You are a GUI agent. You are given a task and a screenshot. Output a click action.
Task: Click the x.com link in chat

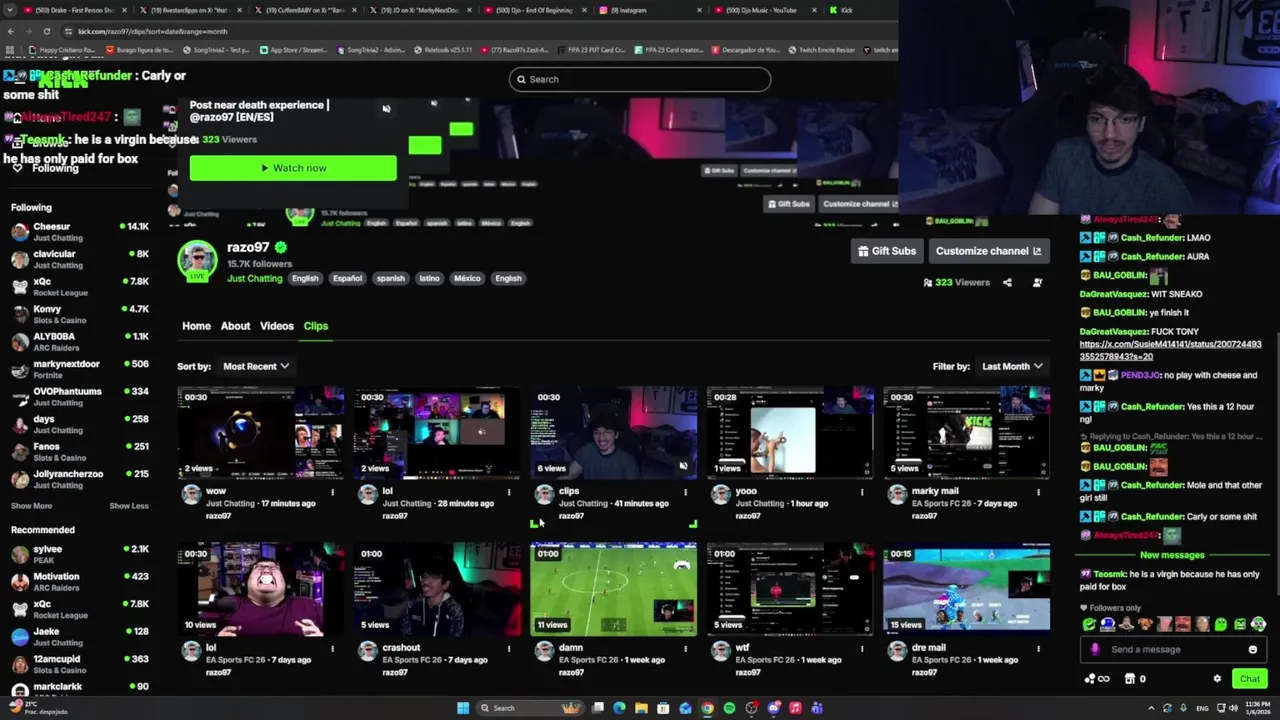click(x=1170, y=350)
